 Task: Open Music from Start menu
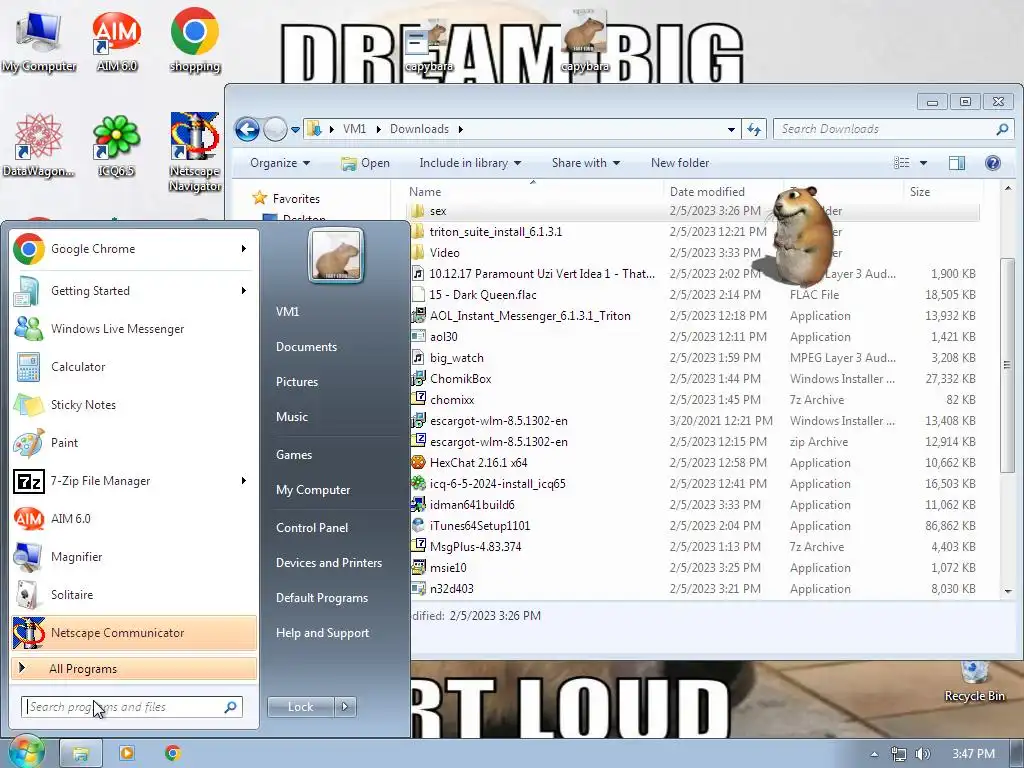[291, 417]
